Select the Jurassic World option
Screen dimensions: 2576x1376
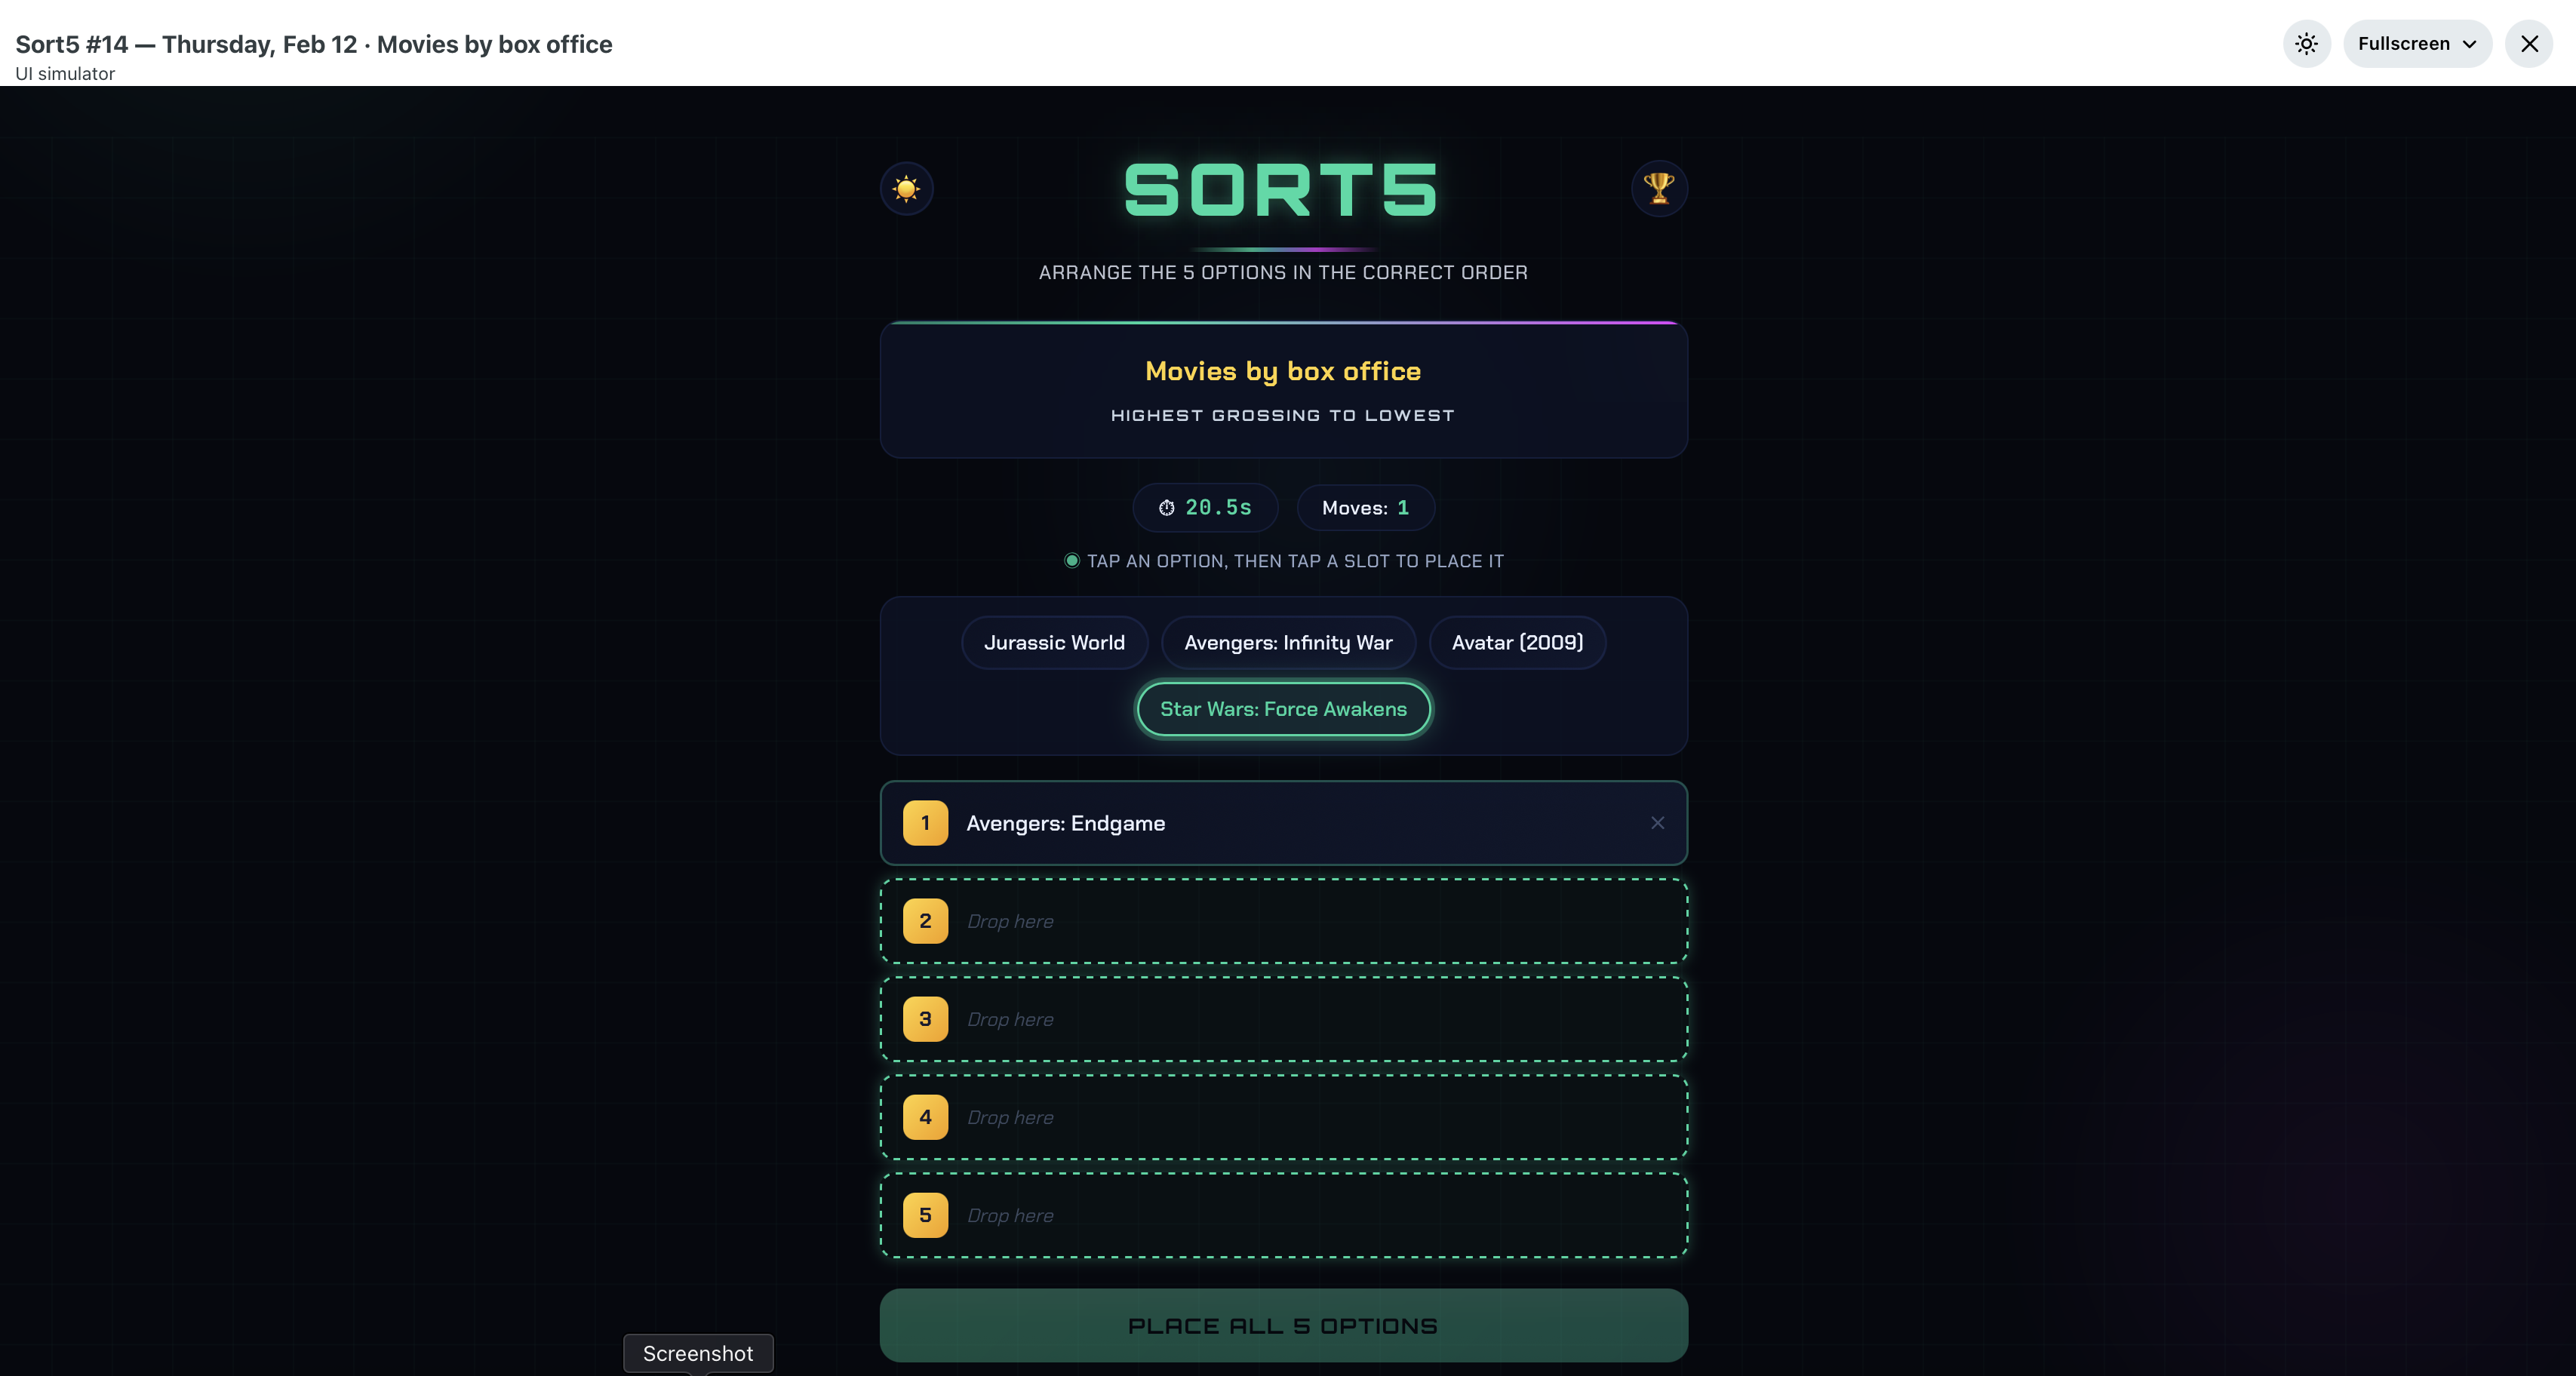pos(1054,643)
